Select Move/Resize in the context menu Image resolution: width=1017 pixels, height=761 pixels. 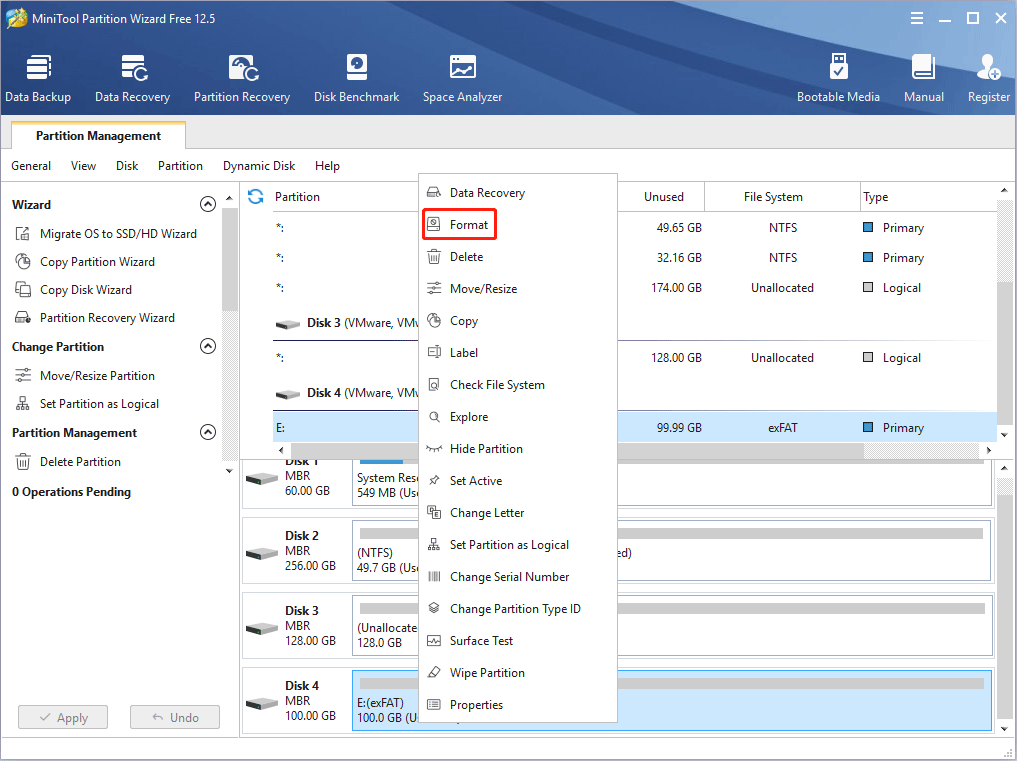tap(518, 289)
